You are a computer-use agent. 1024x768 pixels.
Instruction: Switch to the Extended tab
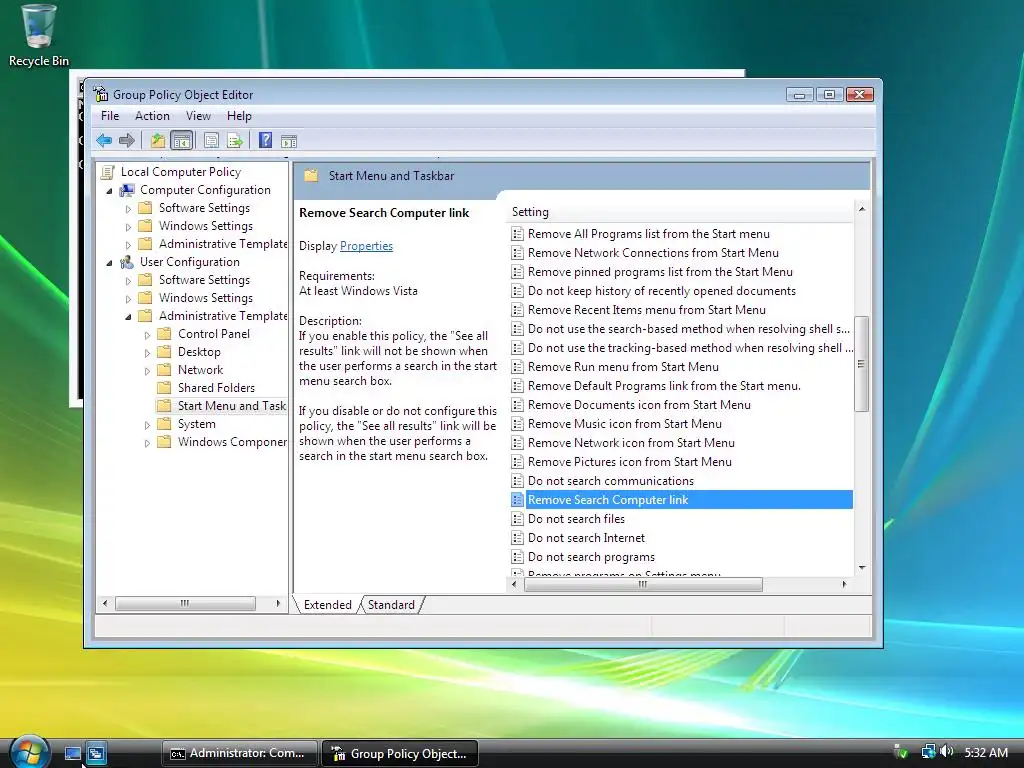pos(327,605)
